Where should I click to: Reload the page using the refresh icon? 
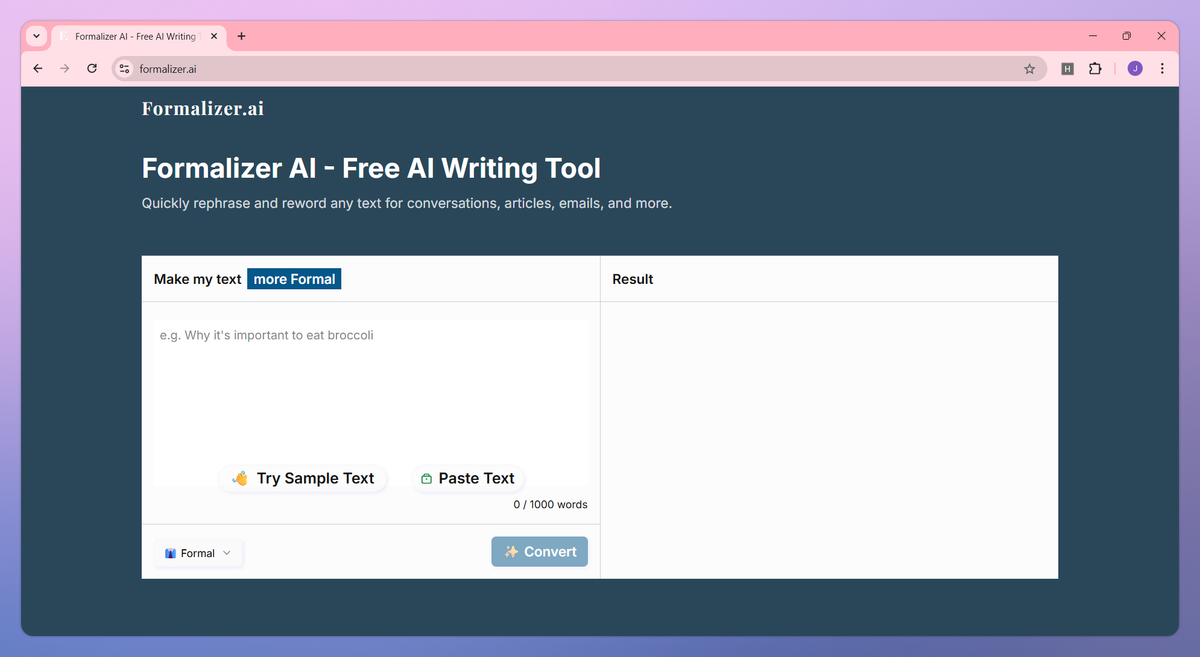click(91, 68)
